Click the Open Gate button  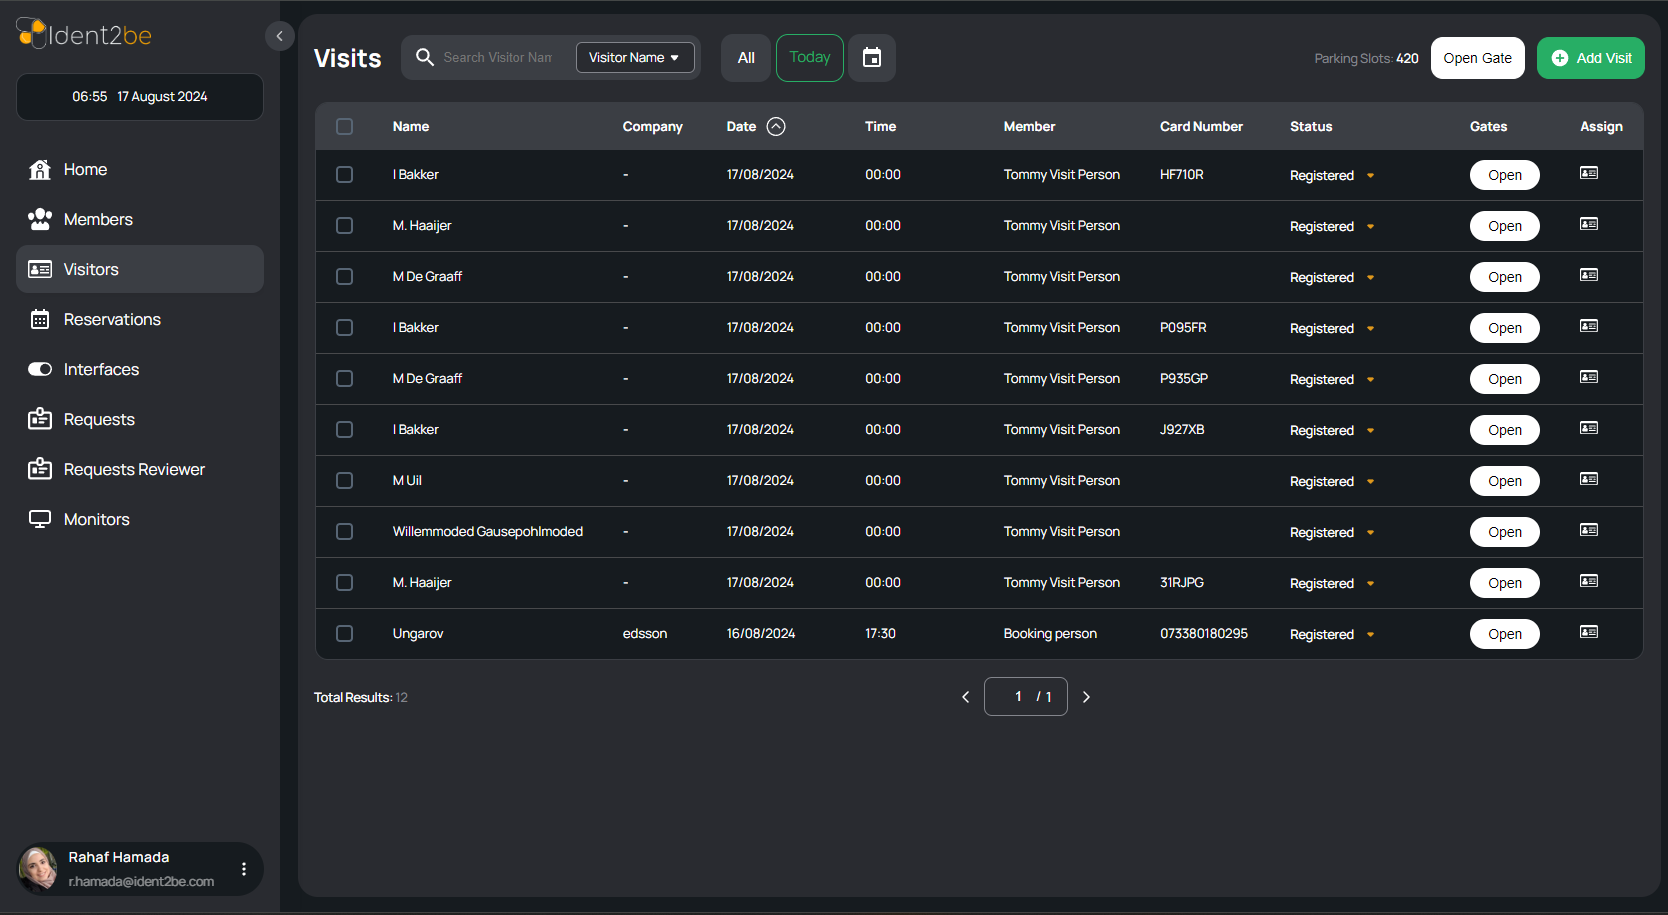point(1478,58)
